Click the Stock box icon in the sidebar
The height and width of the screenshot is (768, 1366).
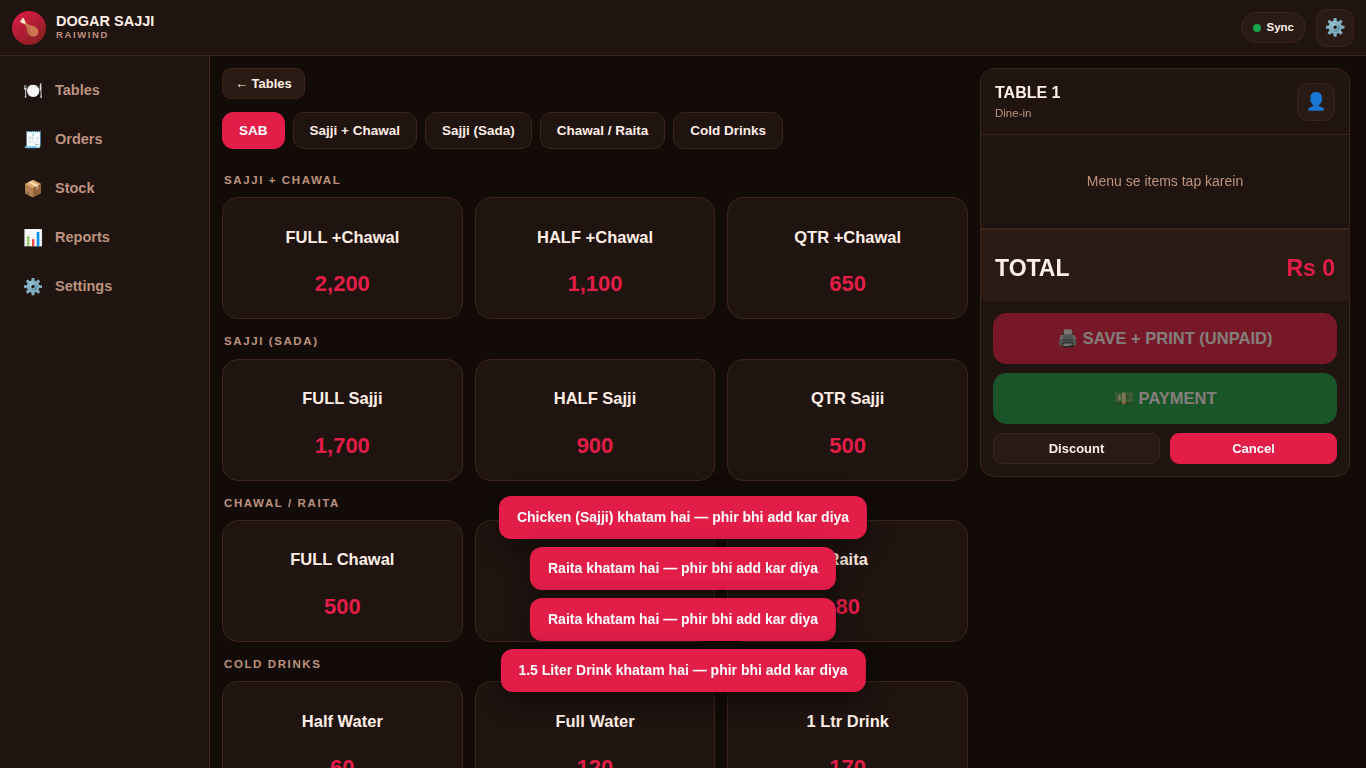tap(33, 188)
